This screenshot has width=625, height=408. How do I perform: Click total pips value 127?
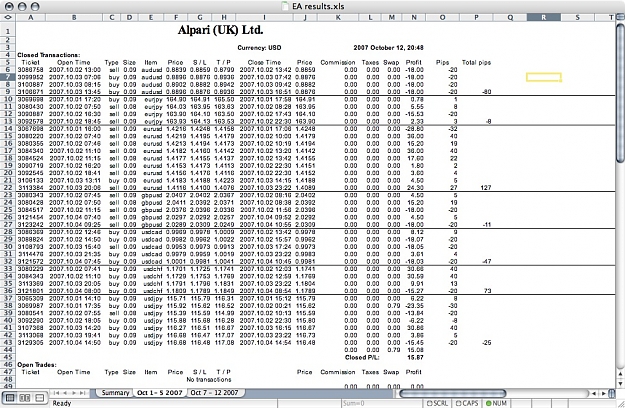tap(485, 188)
